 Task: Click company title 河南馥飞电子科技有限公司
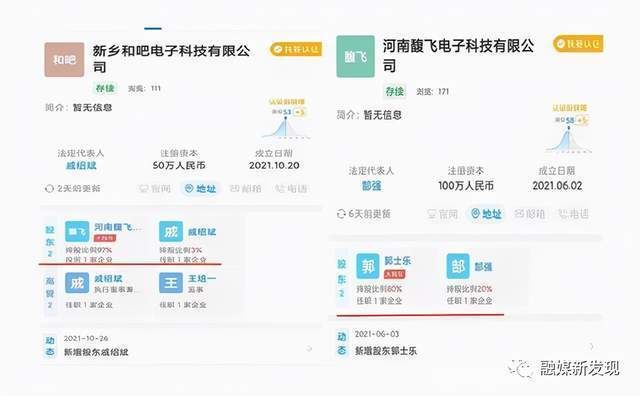[458, 55]
